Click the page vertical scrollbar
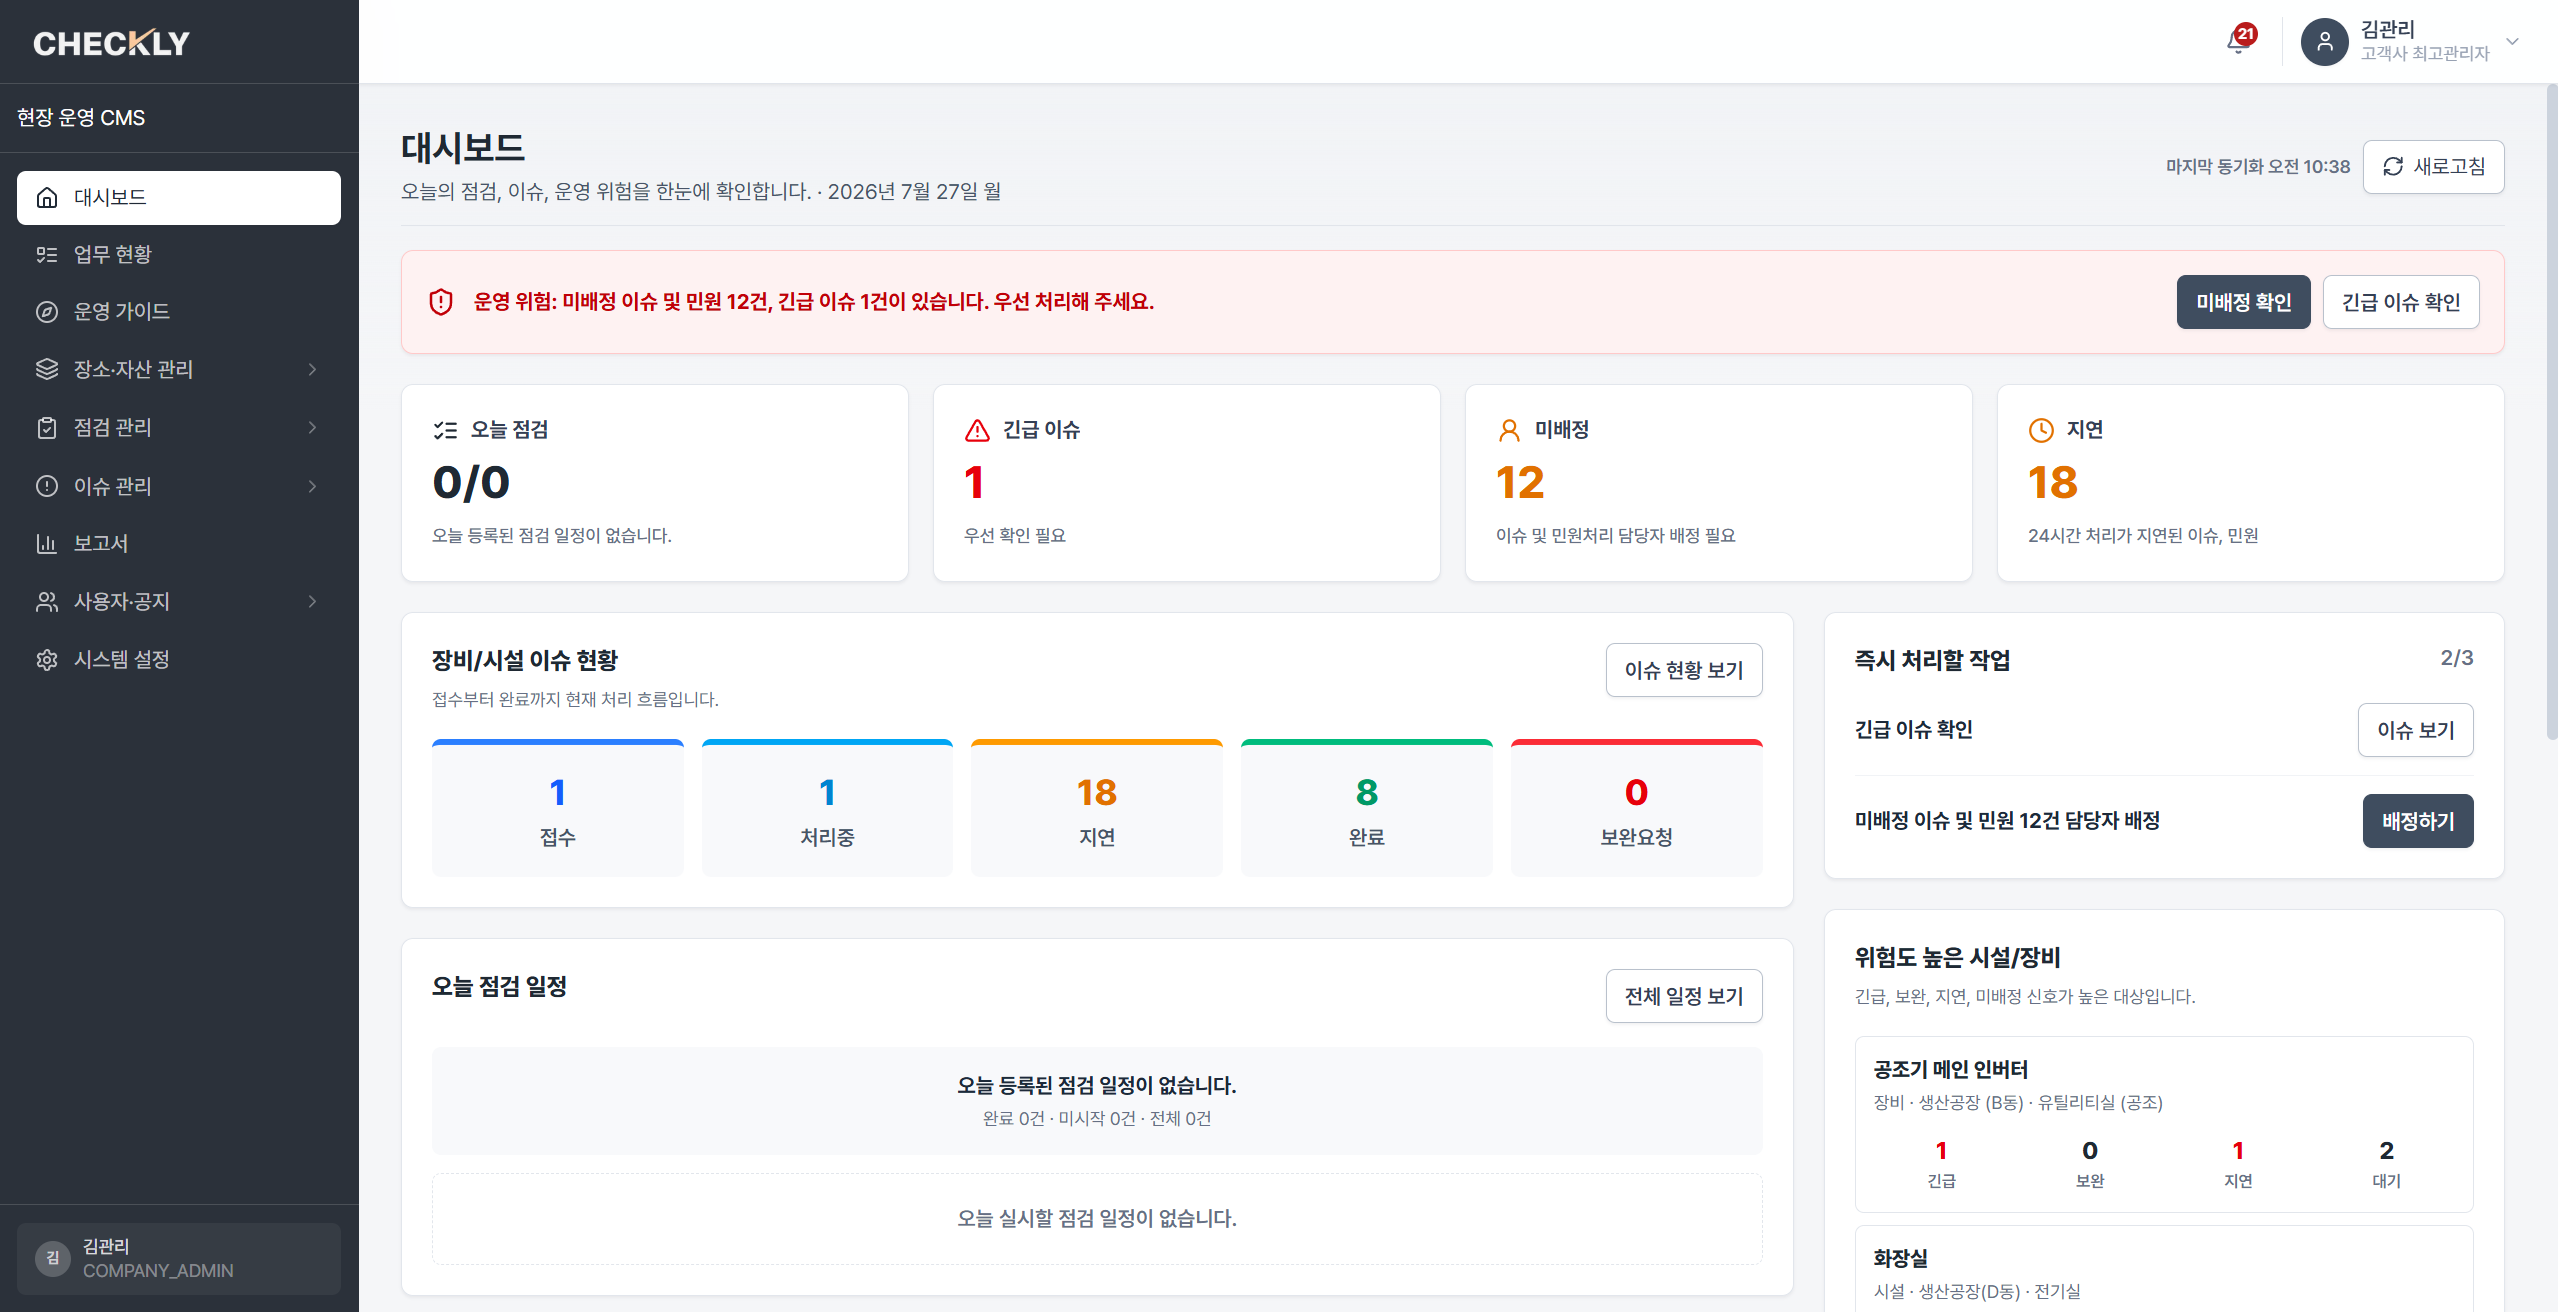This screenshot has height=1312, width=2558. click(2551, 412)
